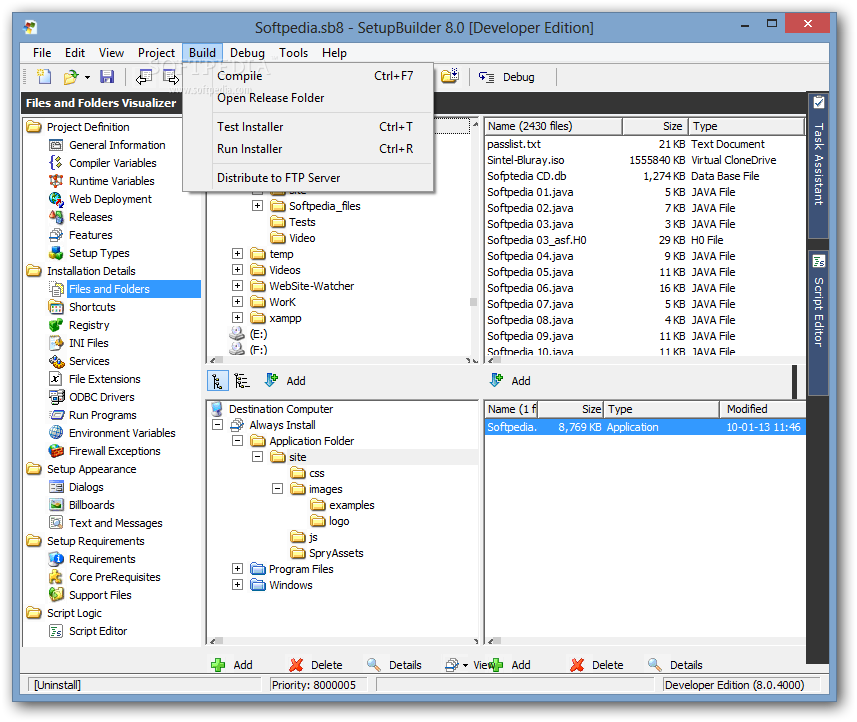Click the Save floppy disk icon
The width and height of the screenshot is (857, 722).
click(107, 77)
